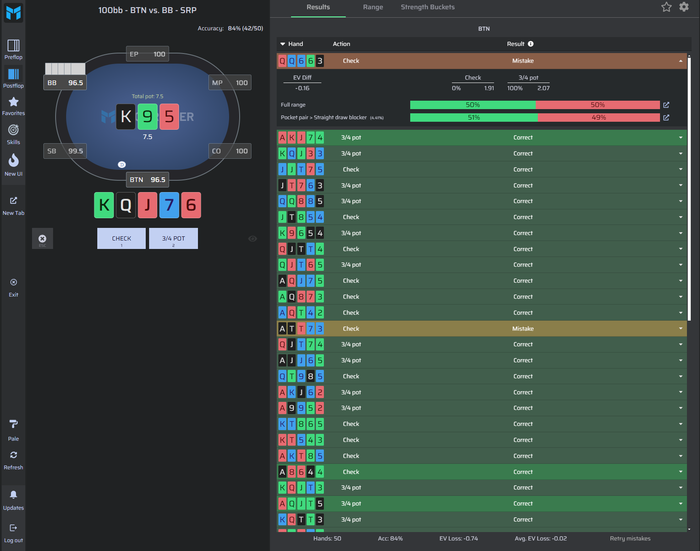700x551 pixels.
Task: Switch to the Range tab
Action: [373, 7]
